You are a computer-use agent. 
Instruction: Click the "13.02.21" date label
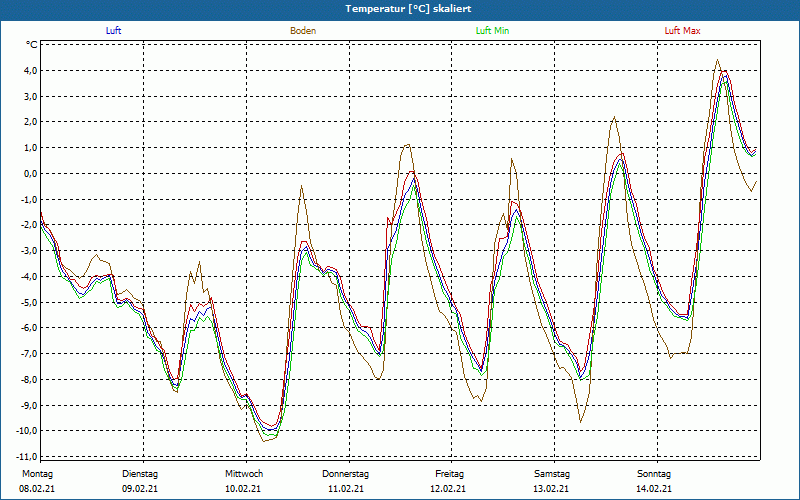click(552, 489)
